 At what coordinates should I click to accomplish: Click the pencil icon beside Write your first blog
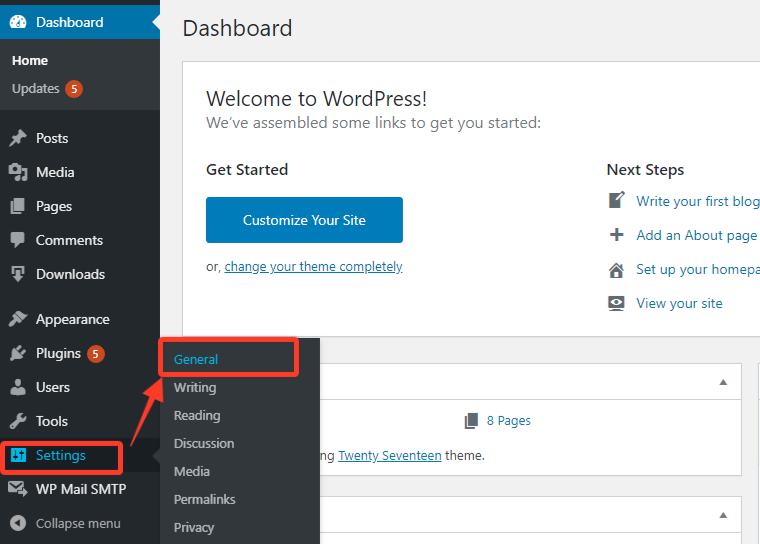coord(617,200)
